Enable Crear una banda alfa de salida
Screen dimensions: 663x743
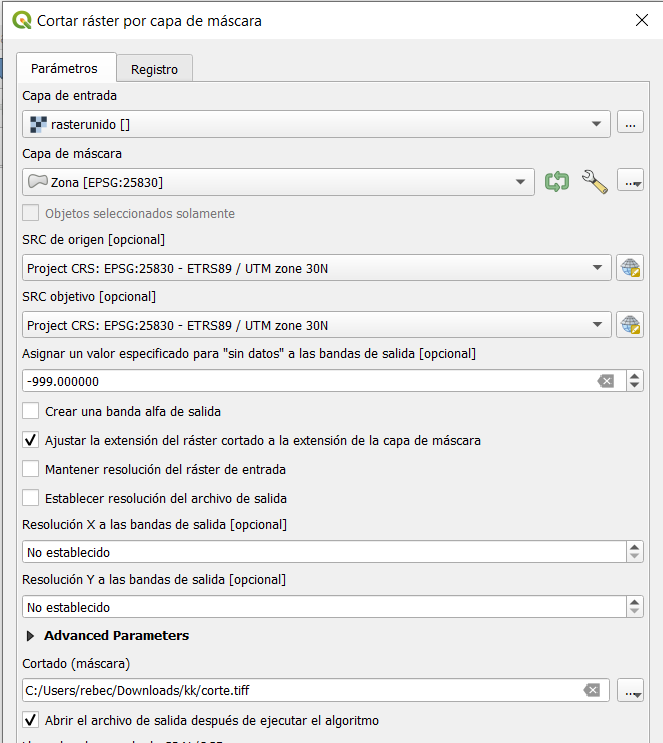tap(31, 411)
